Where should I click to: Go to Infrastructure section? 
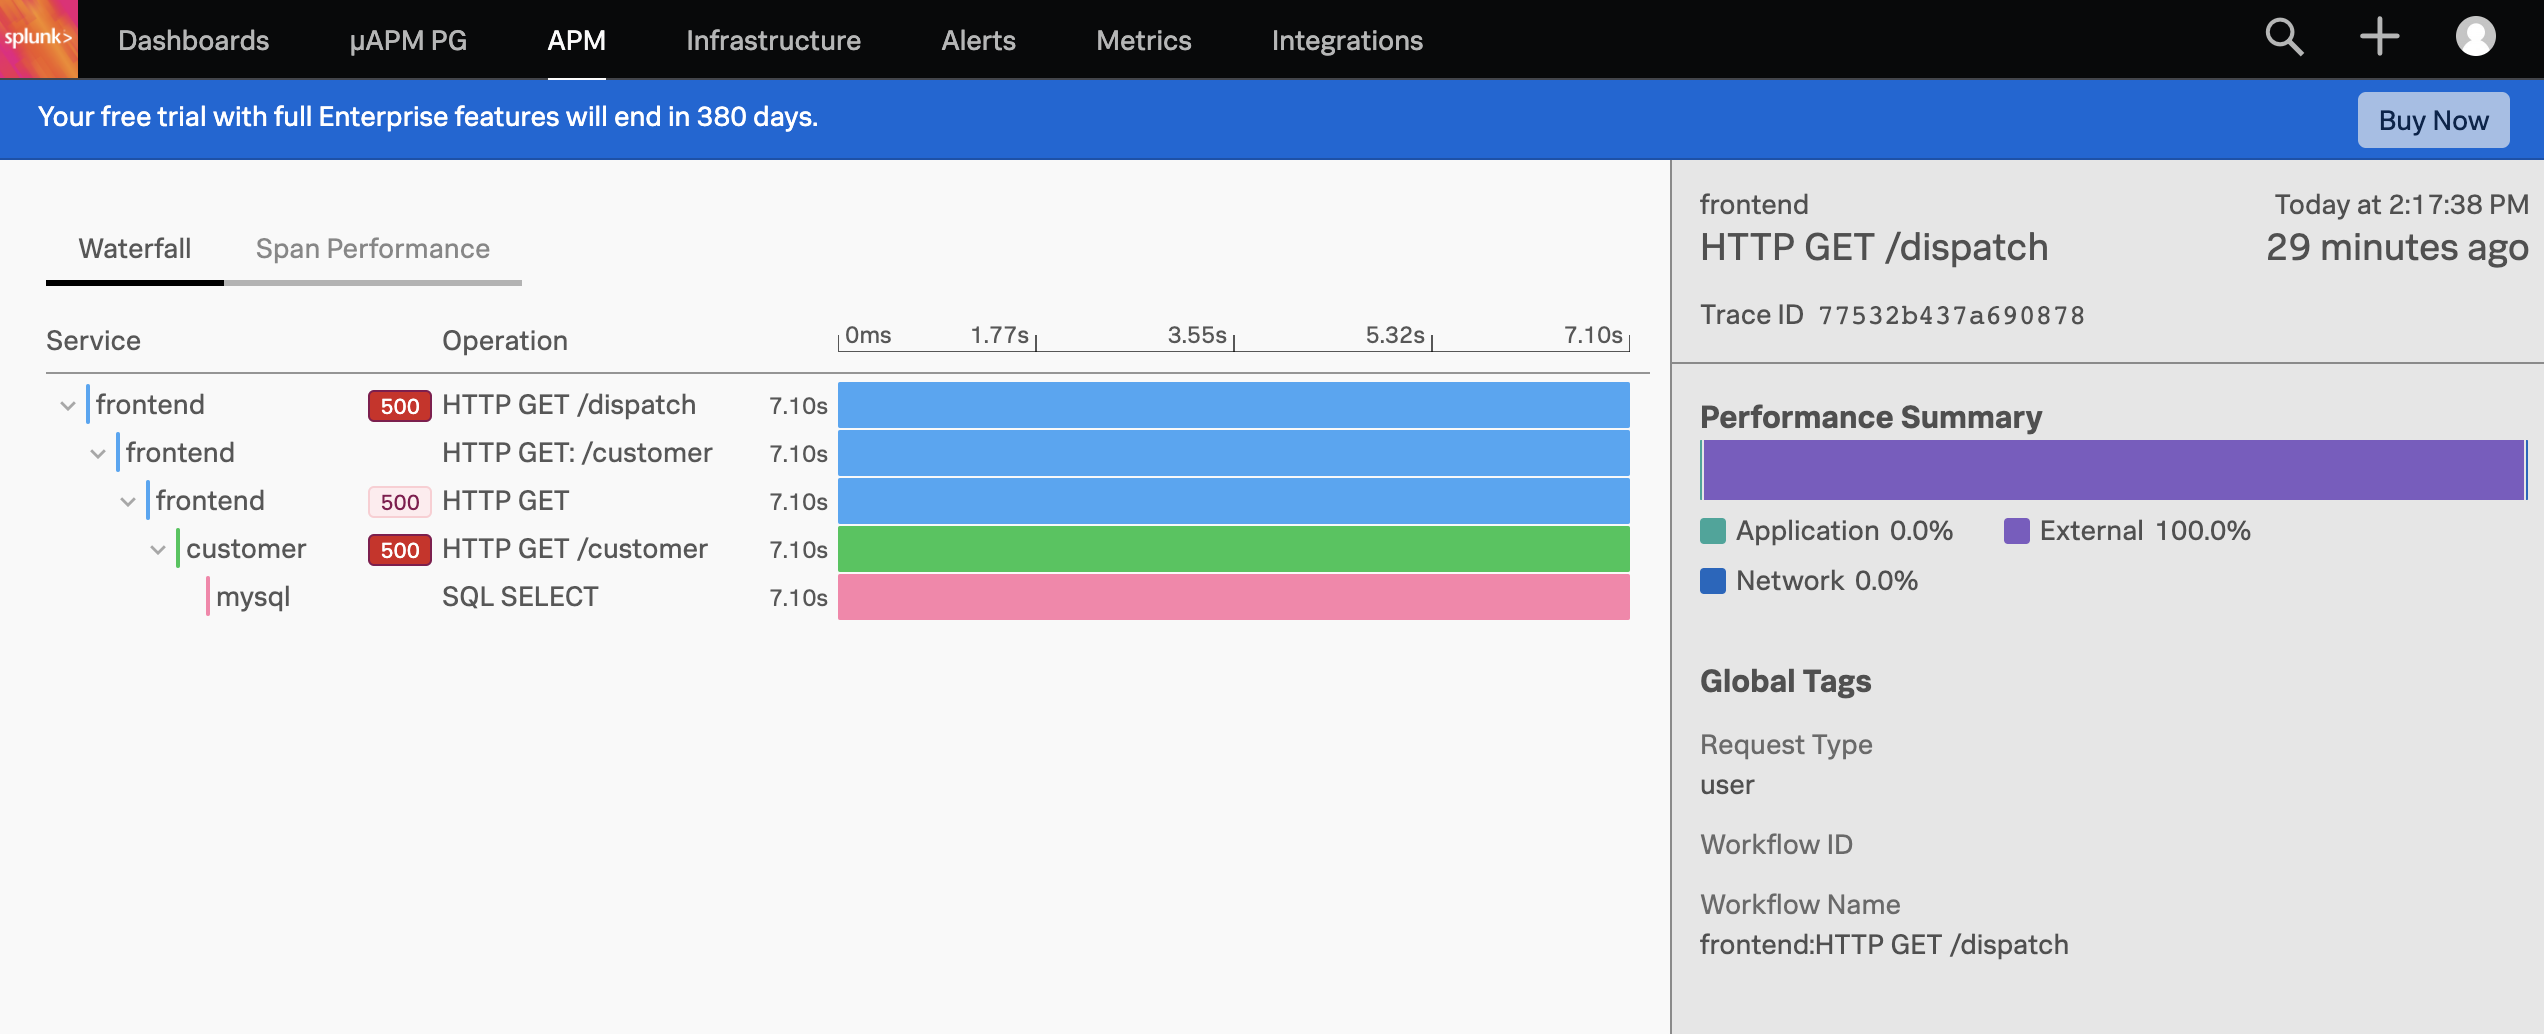click(773, 40)
